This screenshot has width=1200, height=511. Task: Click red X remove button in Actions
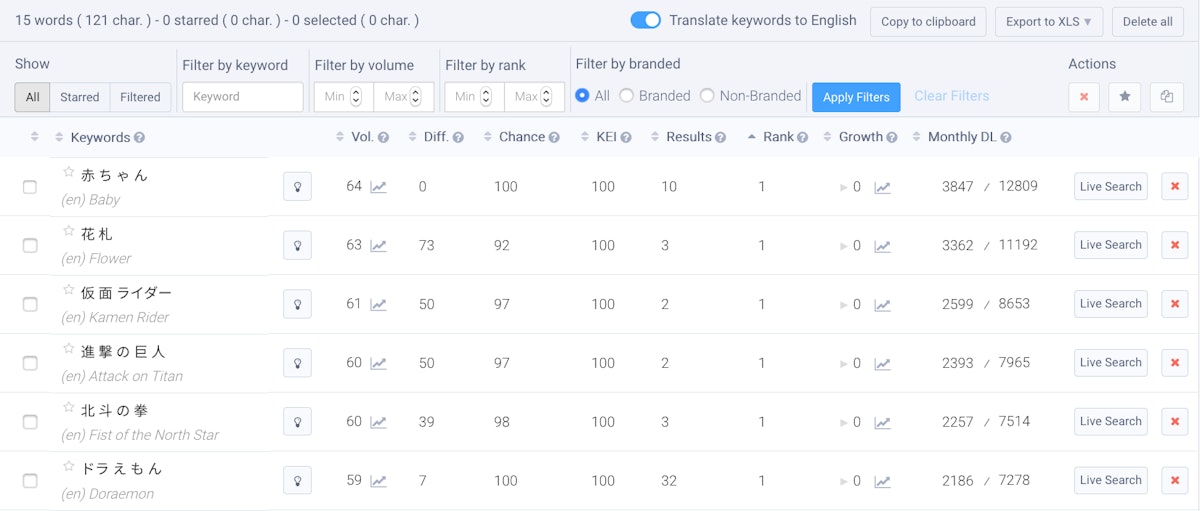click(x=1084, y=97)
